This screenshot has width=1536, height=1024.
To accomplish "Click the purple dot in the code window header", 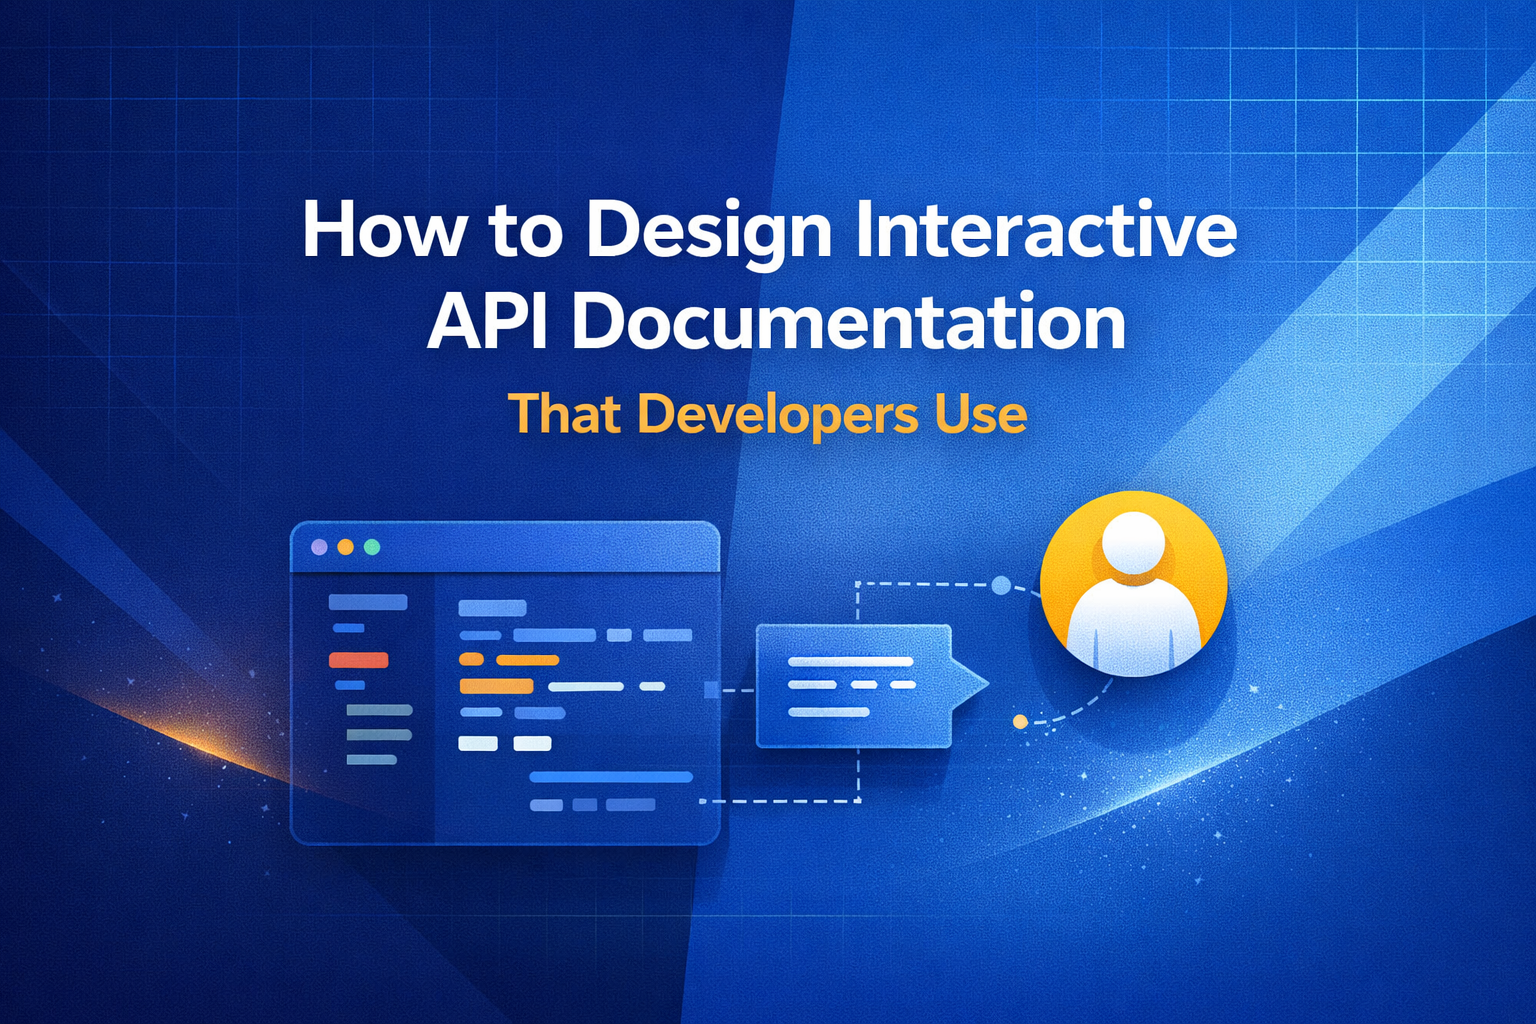I will 319,547.
